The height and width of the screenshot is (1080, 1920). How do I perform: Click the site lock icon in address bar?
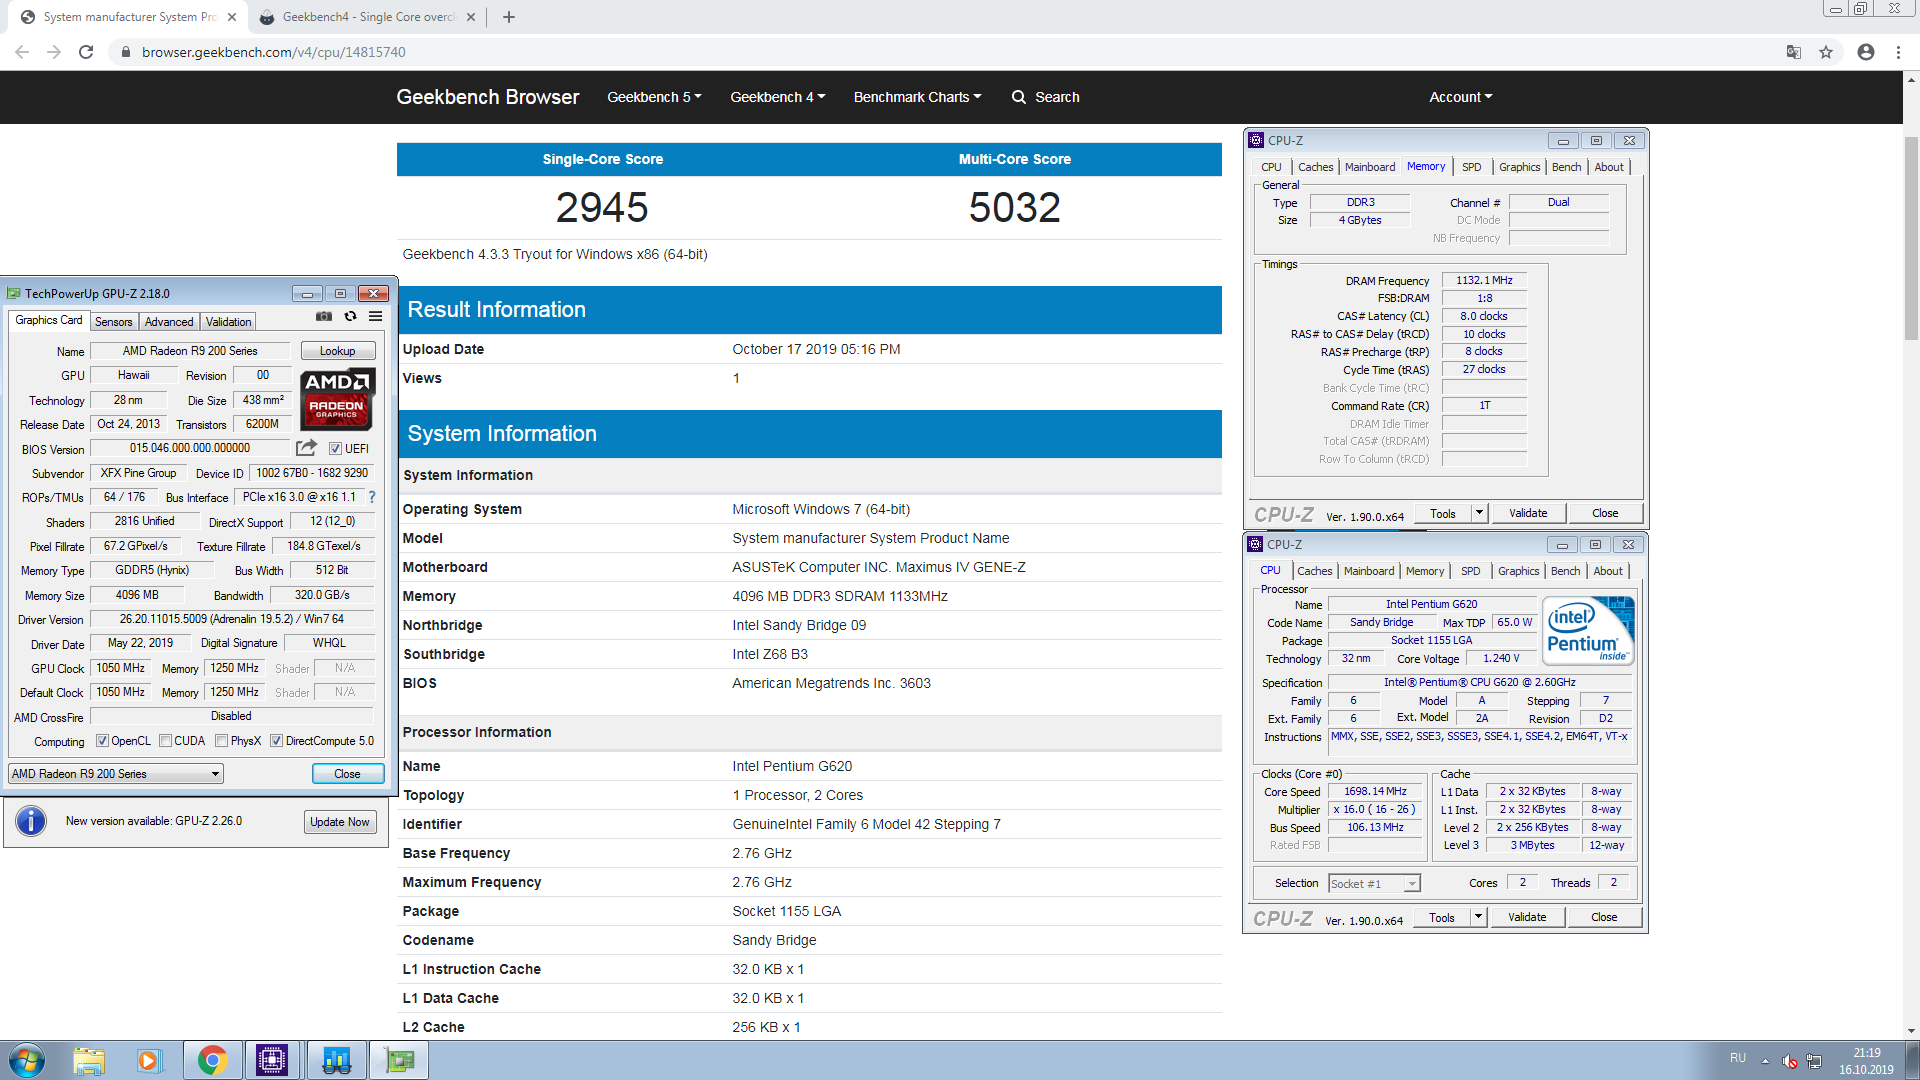(x=125, y=52)
